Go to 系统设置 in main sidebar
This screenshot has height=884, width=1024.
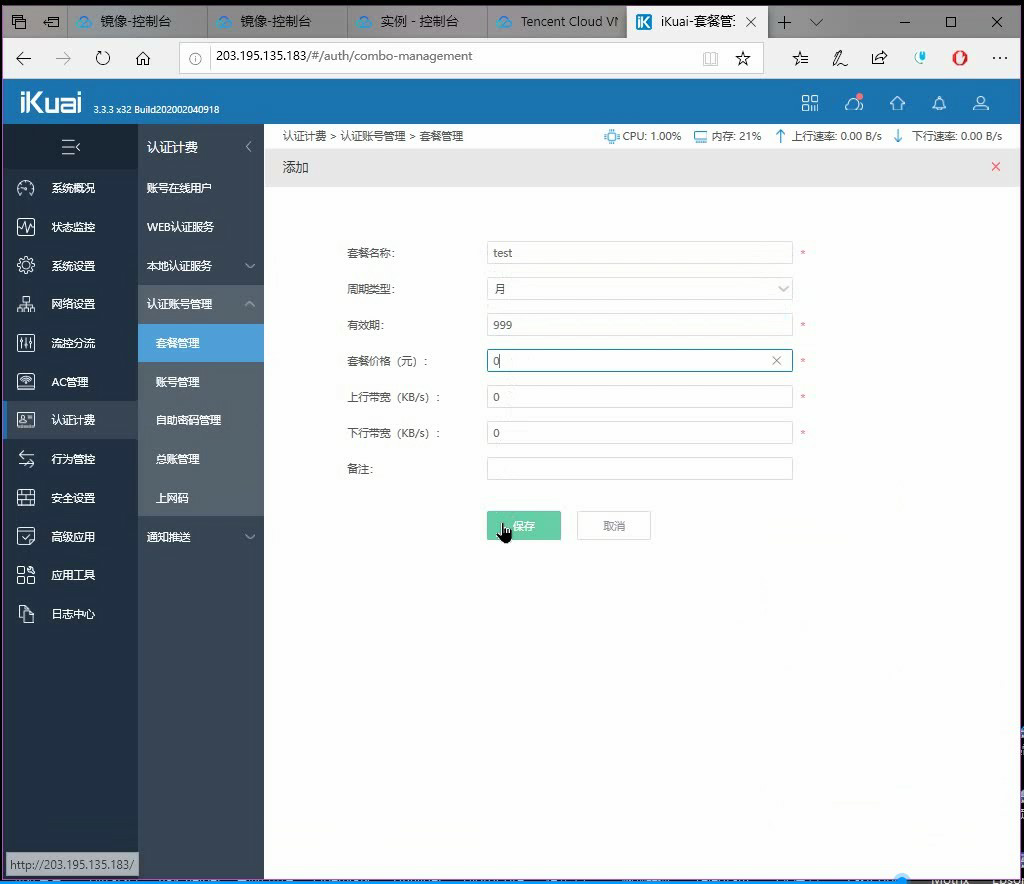point(72,266)
